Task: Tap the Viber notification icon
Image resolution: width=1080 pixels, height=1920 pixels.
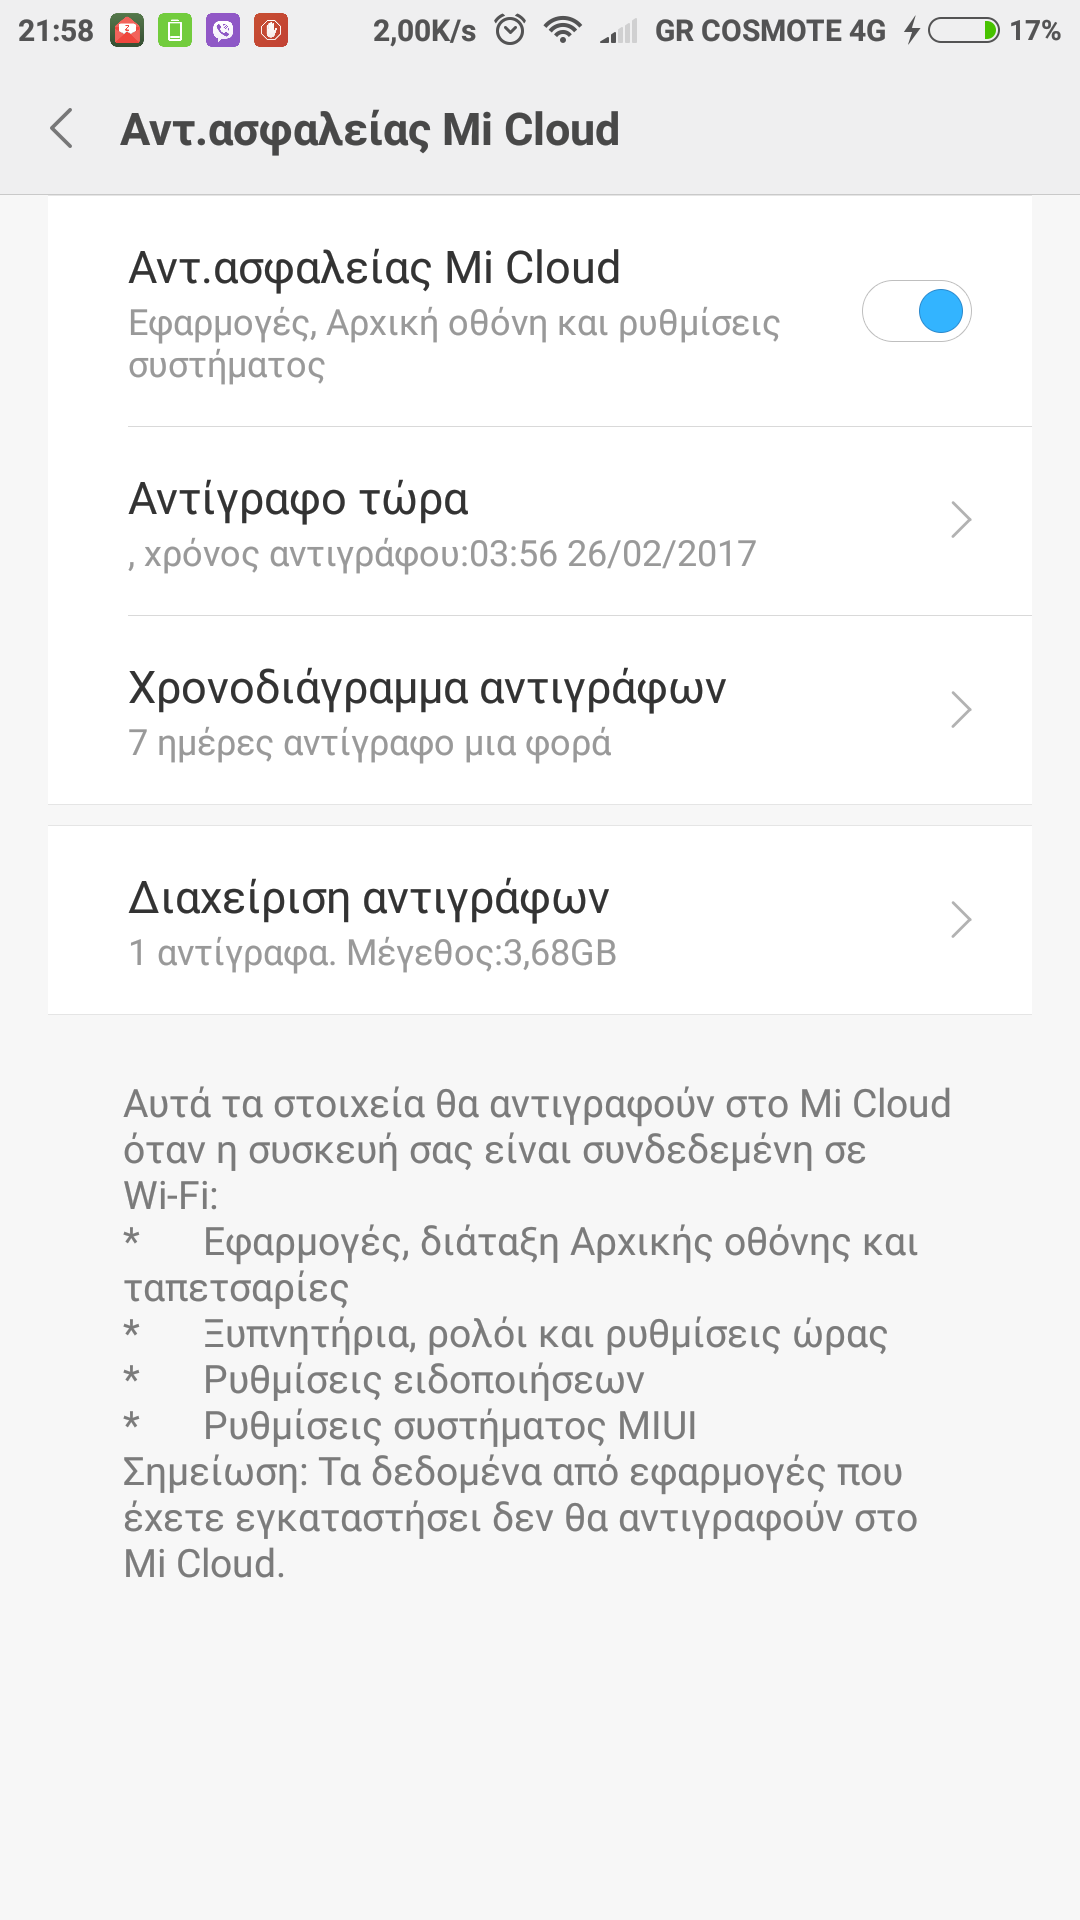Action: pos(223,31)
